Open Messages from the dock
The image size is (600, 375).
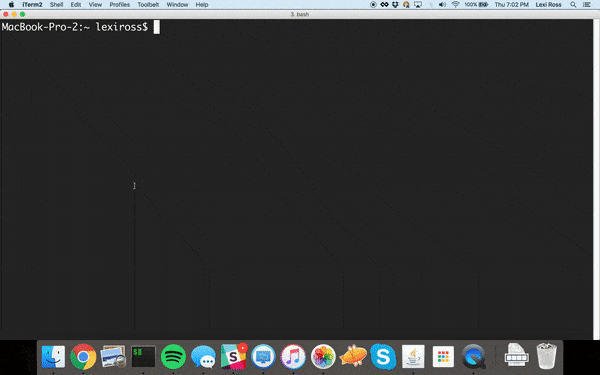click(203, 356)
